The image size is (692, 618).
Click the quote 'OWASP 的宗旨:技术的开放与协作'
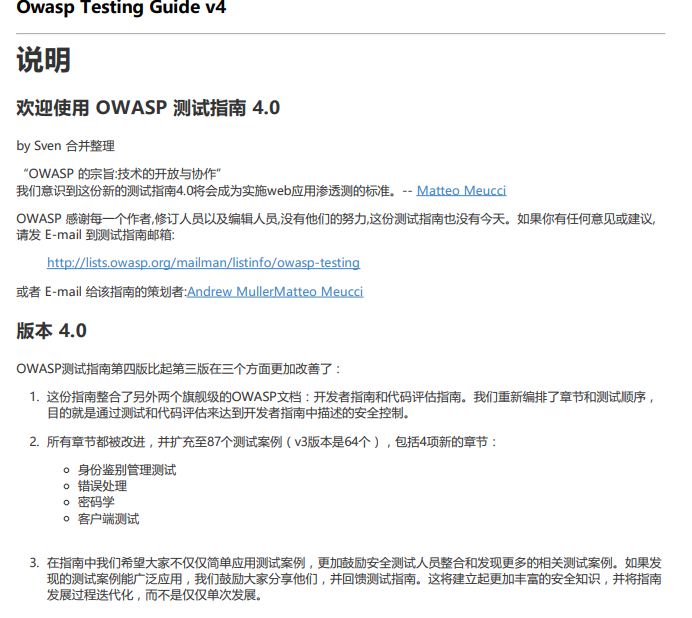(x=122, y=174)
